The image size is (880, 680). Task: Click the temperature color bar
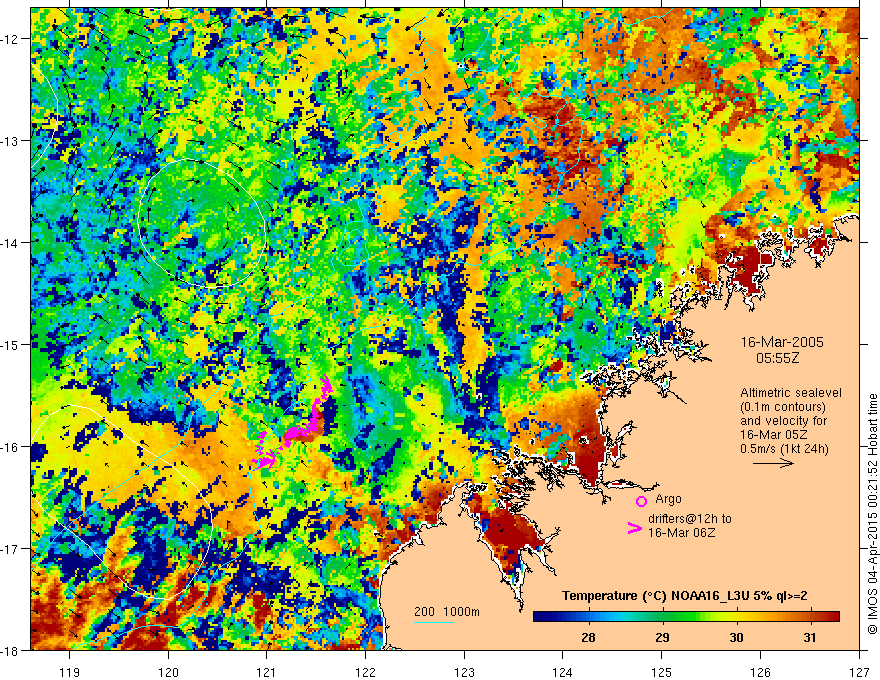(x=686, y=616)
